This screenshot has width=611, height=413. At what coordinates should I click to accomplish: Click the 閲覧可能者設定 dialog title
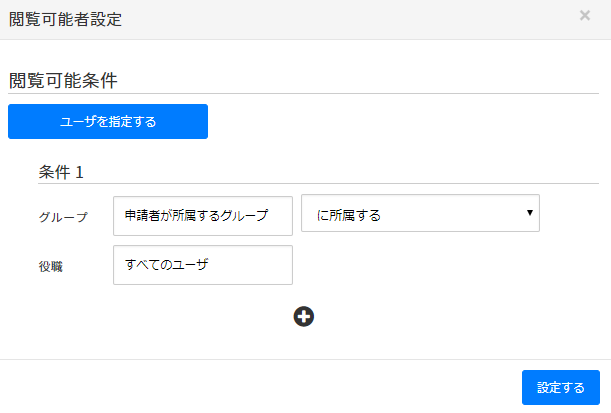click(x=65, y=19)
